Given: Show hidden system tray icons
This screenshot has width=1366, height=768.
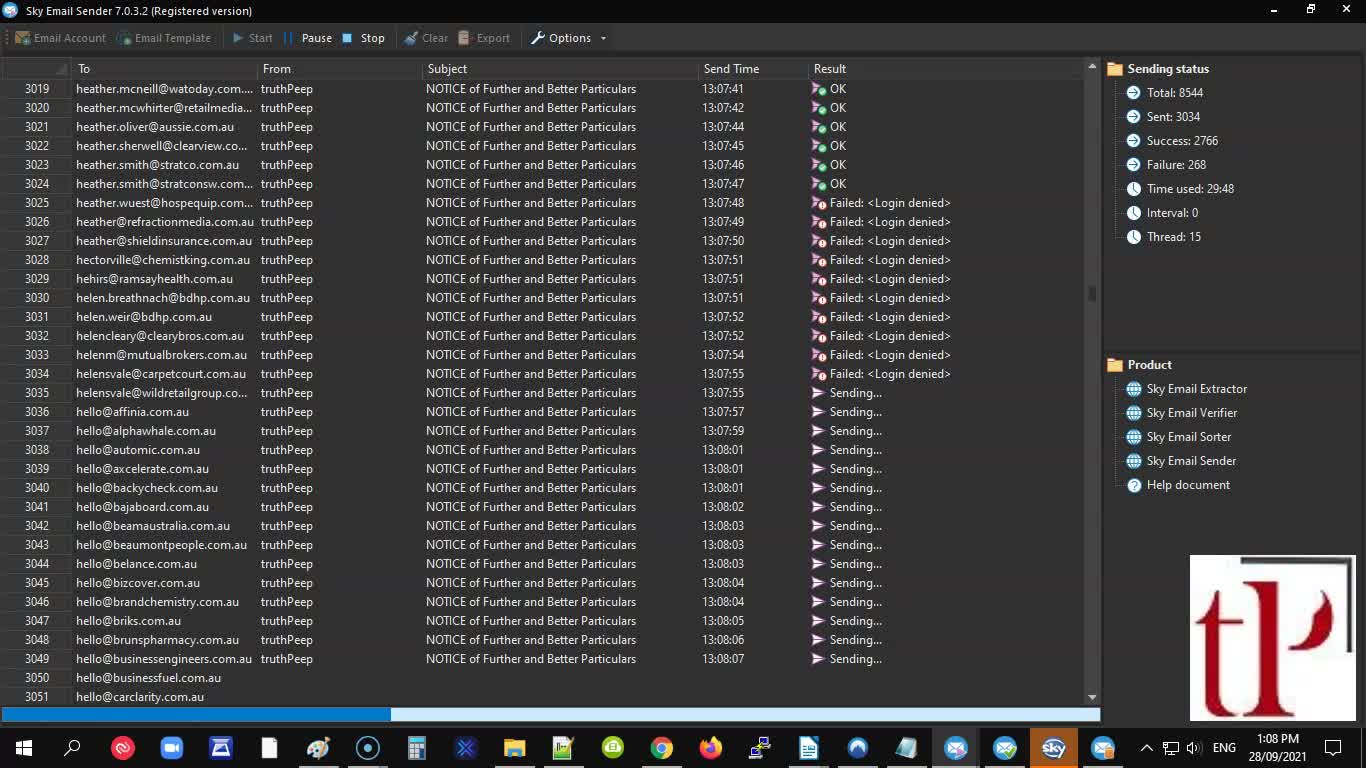Looking at the screenshot, I should coord(1147,747).
